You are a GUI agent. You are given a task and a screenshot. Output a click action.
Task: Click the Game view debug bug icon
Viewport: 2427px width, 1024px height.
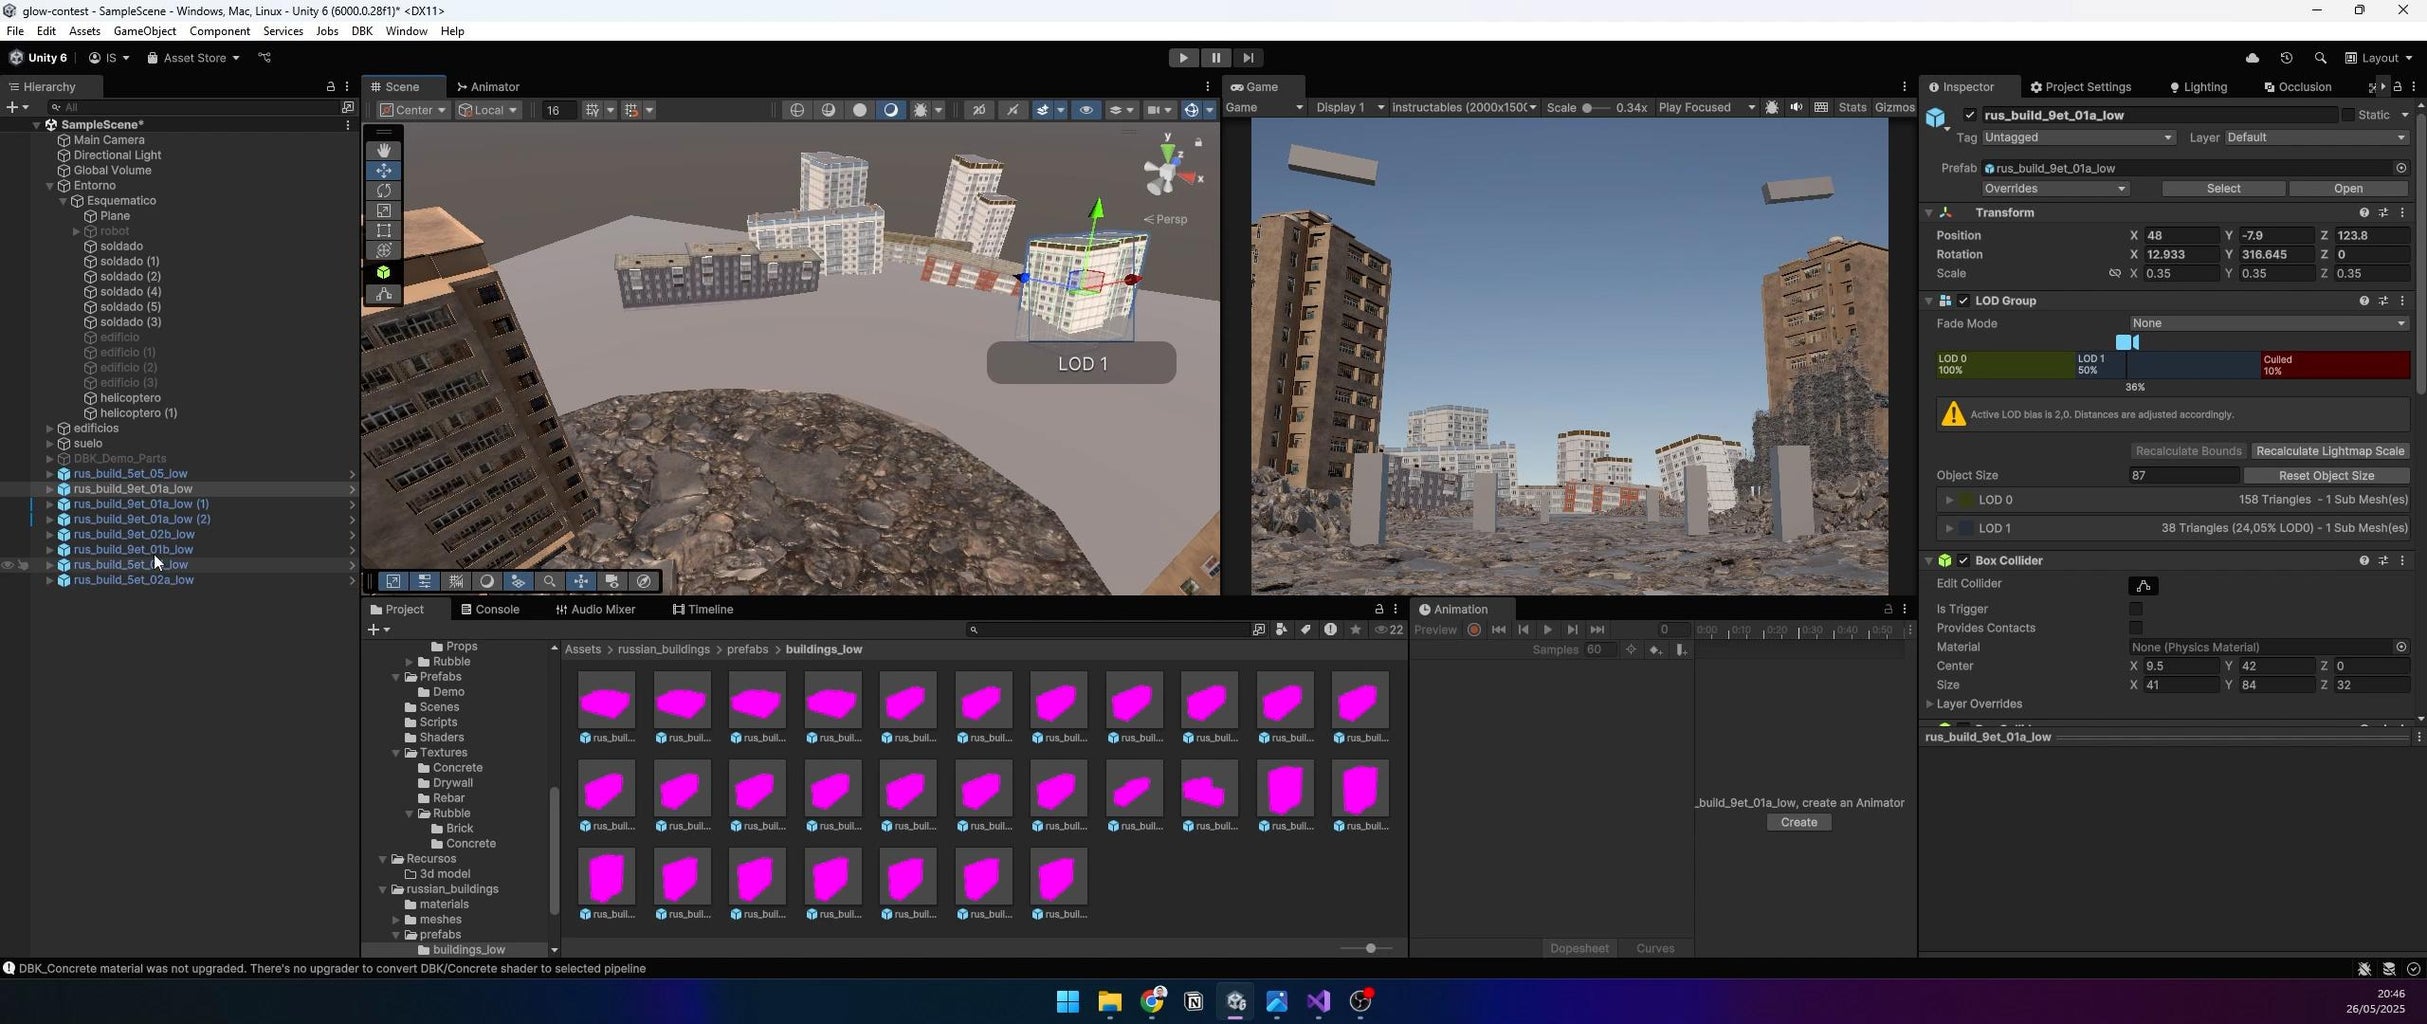tap(1772, 107)
